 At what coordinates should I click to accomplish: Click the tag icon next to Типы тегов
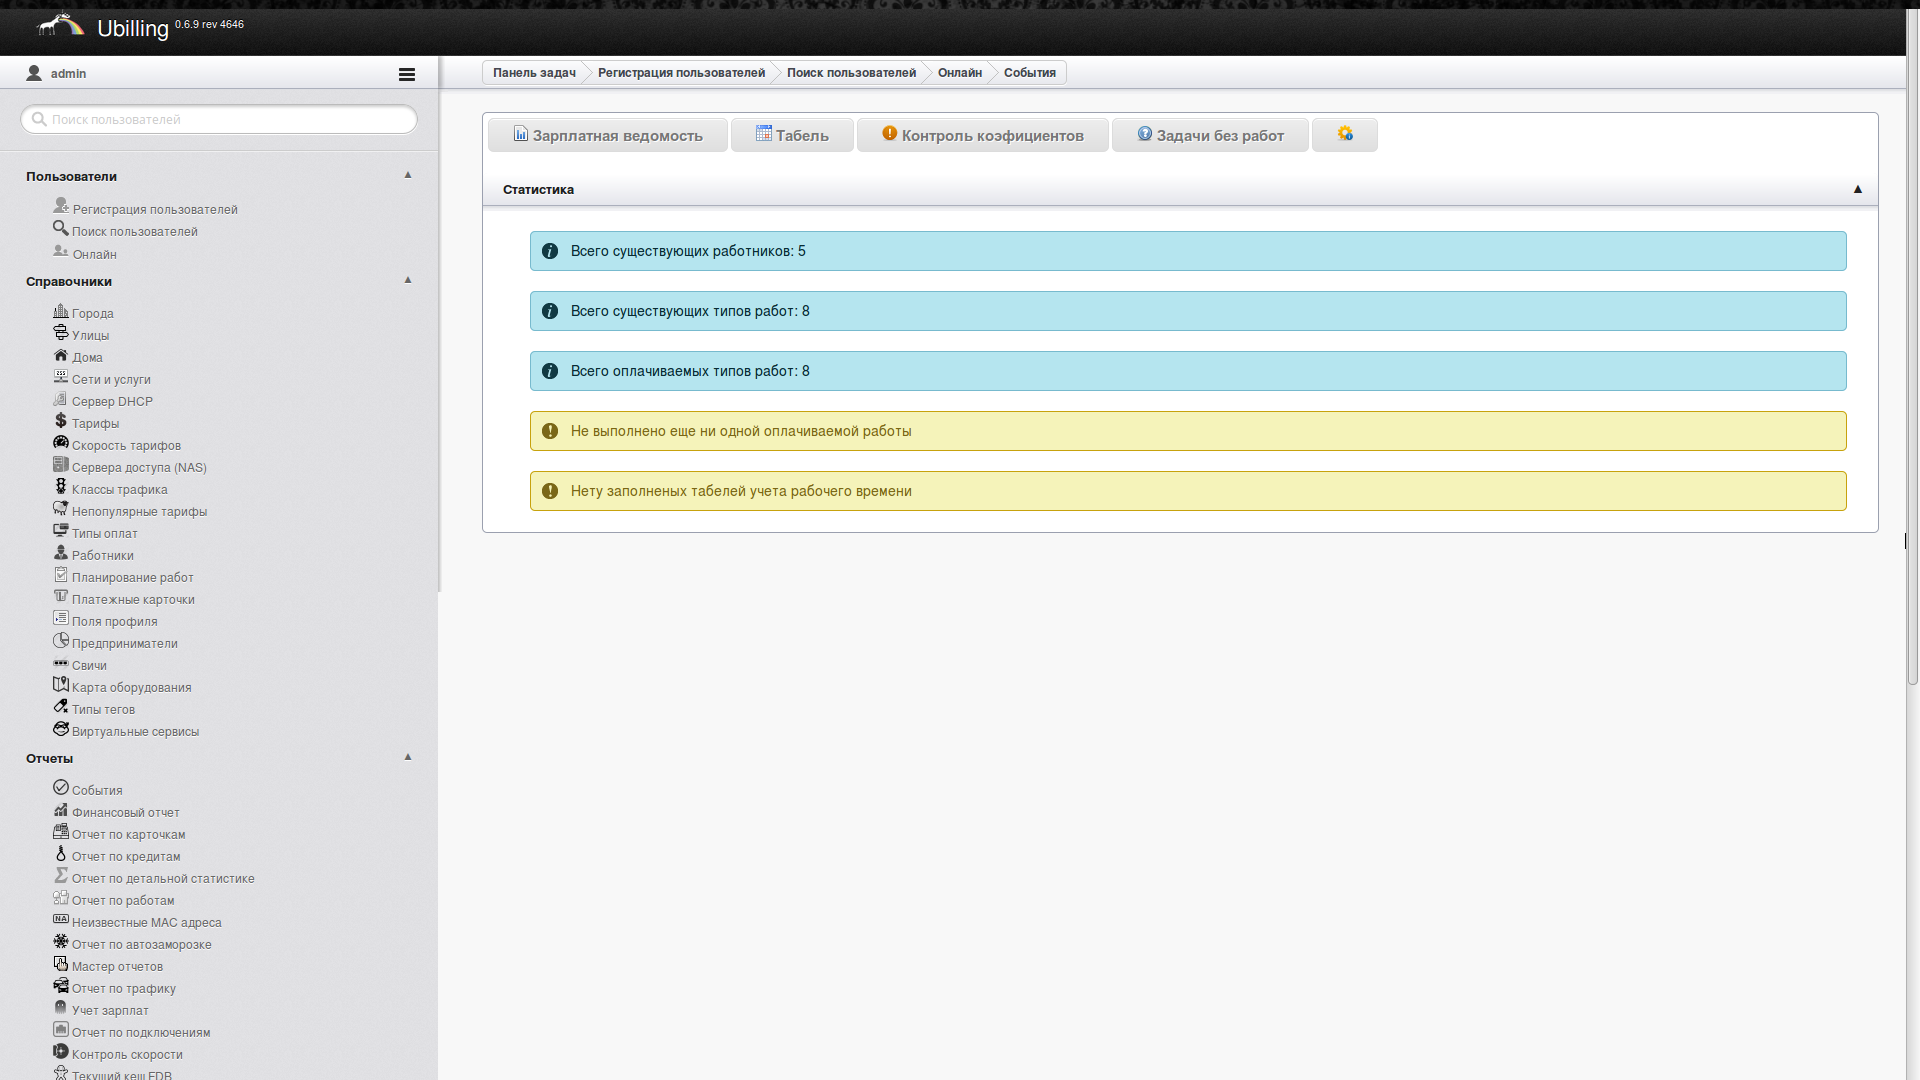pyautogui.click(x=61, y=707)
